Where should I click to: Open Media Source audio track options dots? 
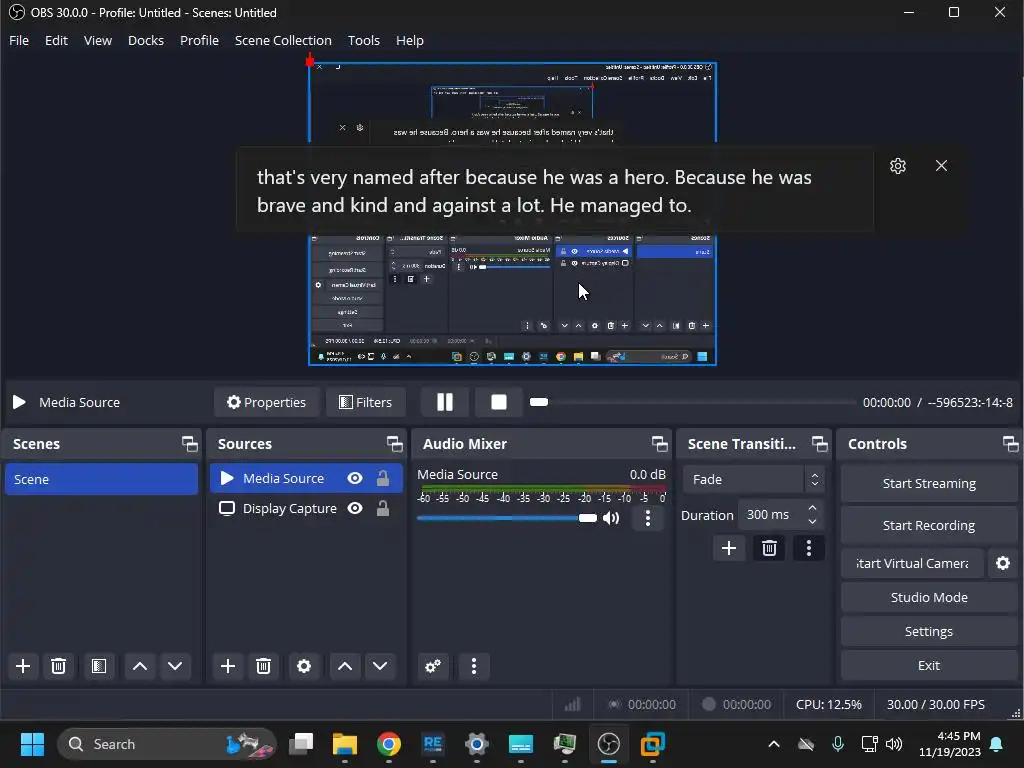coord(648,519)
